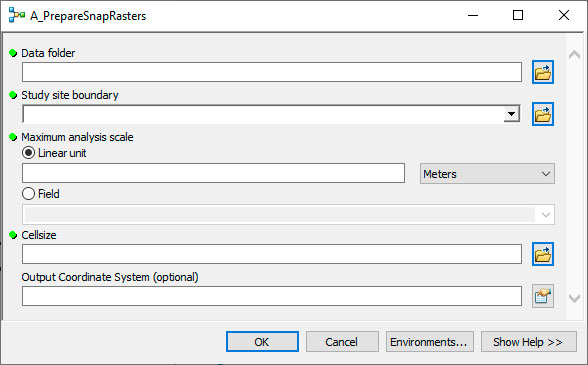Viewport: 588px width, 365px height.
Task: Open Output Coordinate System properties dialog
Action: (x=543, y=296)
